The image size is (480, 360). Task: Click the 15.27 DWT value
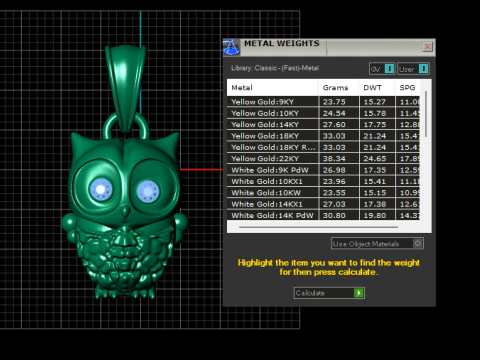tap(375, 102)
